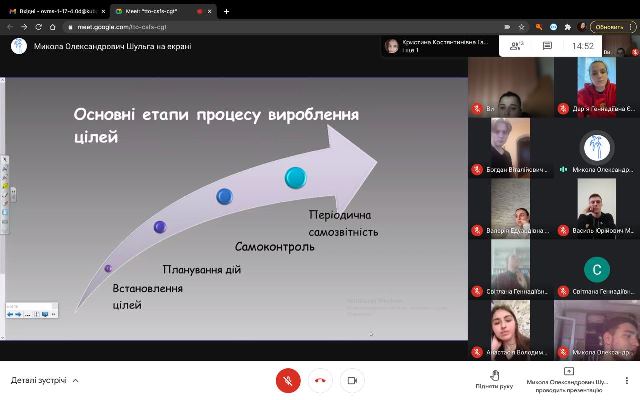This screenshot has height=400, width=640.
Task: Toggle the camera on or off
Action: click(x=352, y=380)
